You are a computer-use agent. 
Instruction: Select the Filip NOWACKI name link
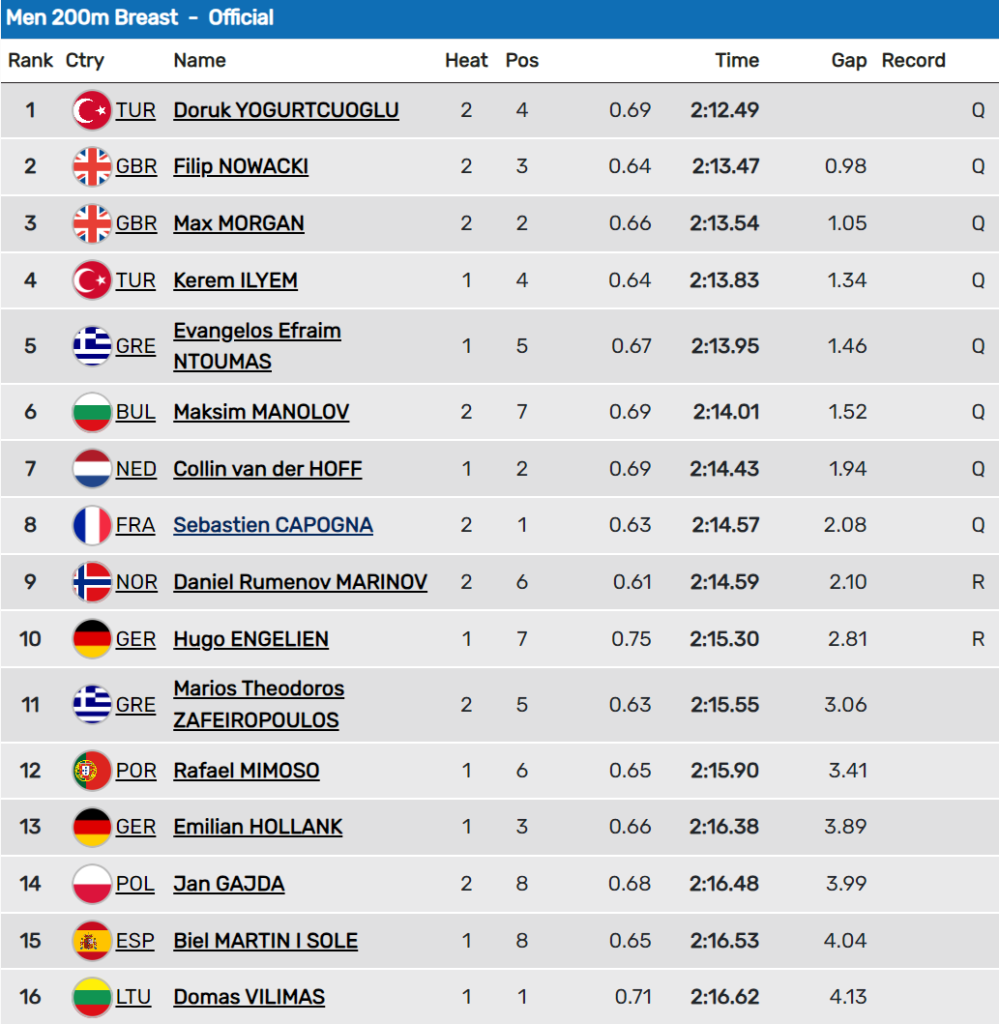click(241, 166)
